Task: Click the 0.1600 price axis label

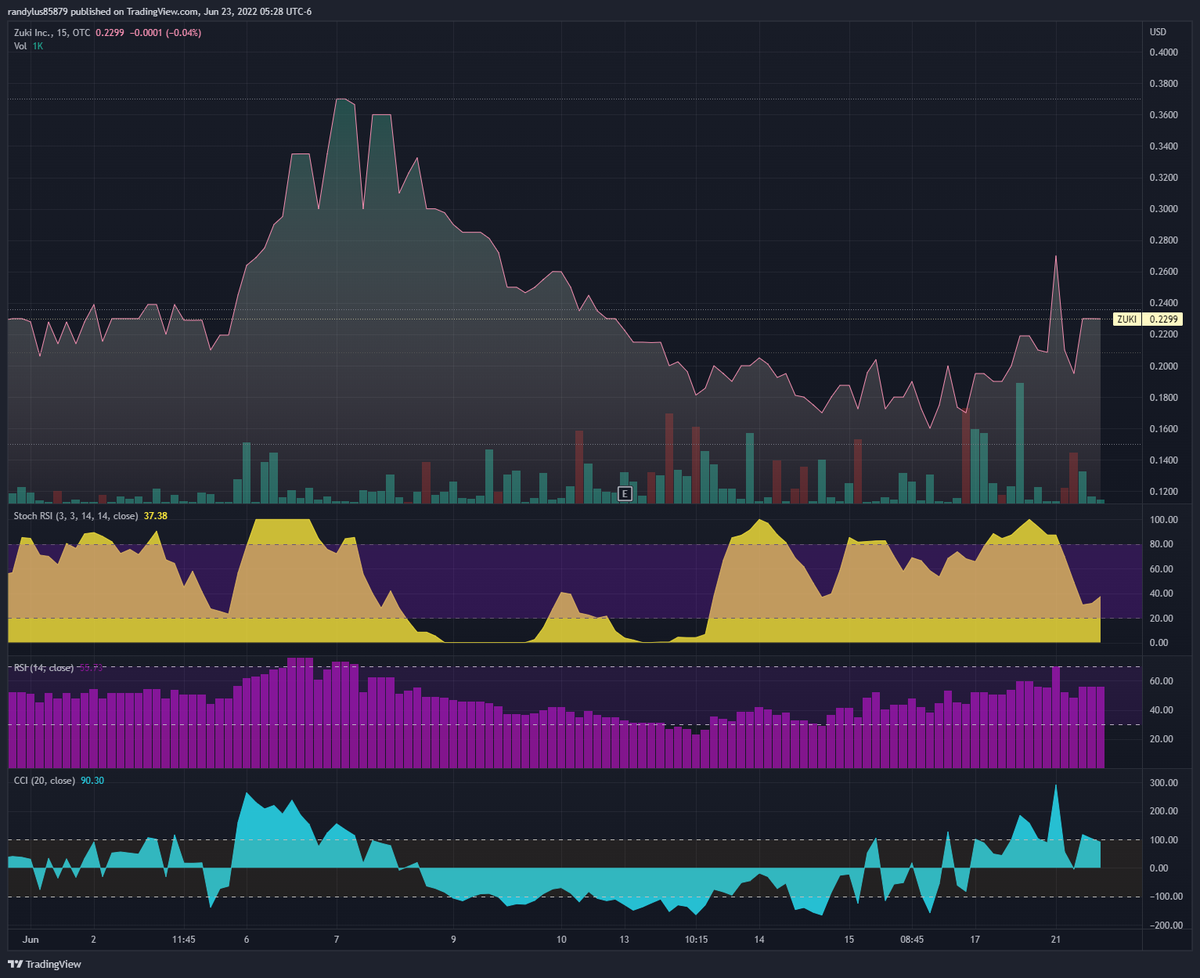Action: (x=1163, y=429)
